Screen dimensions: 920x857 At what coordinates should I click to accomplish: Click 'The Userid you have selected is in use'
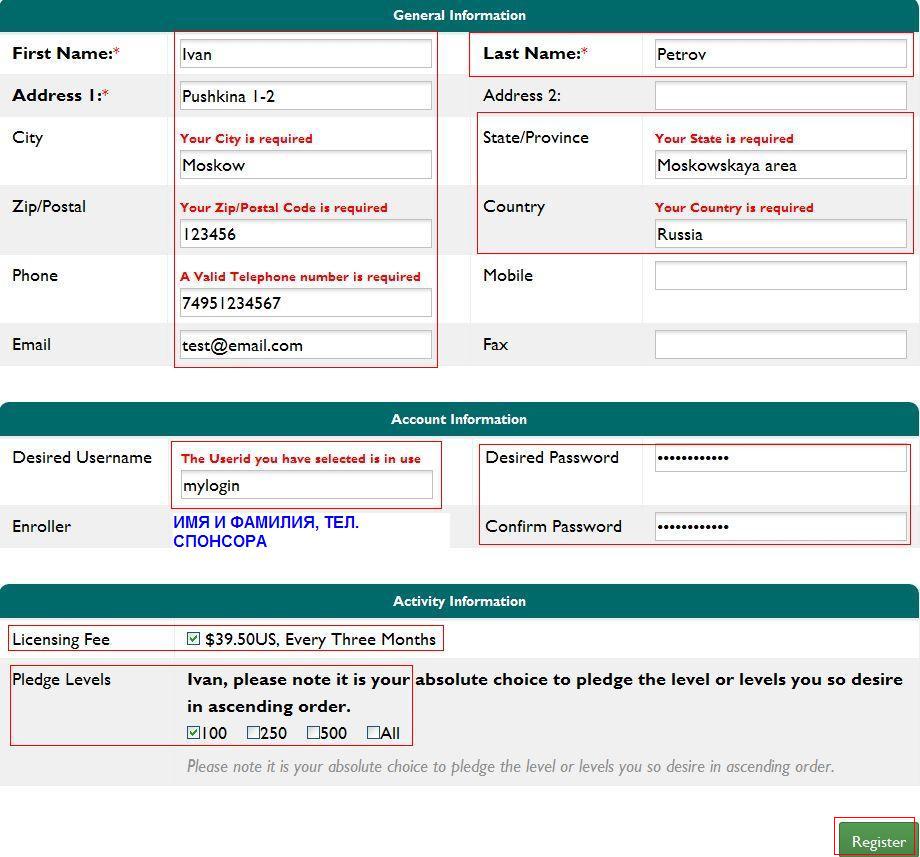pos(300,459)
